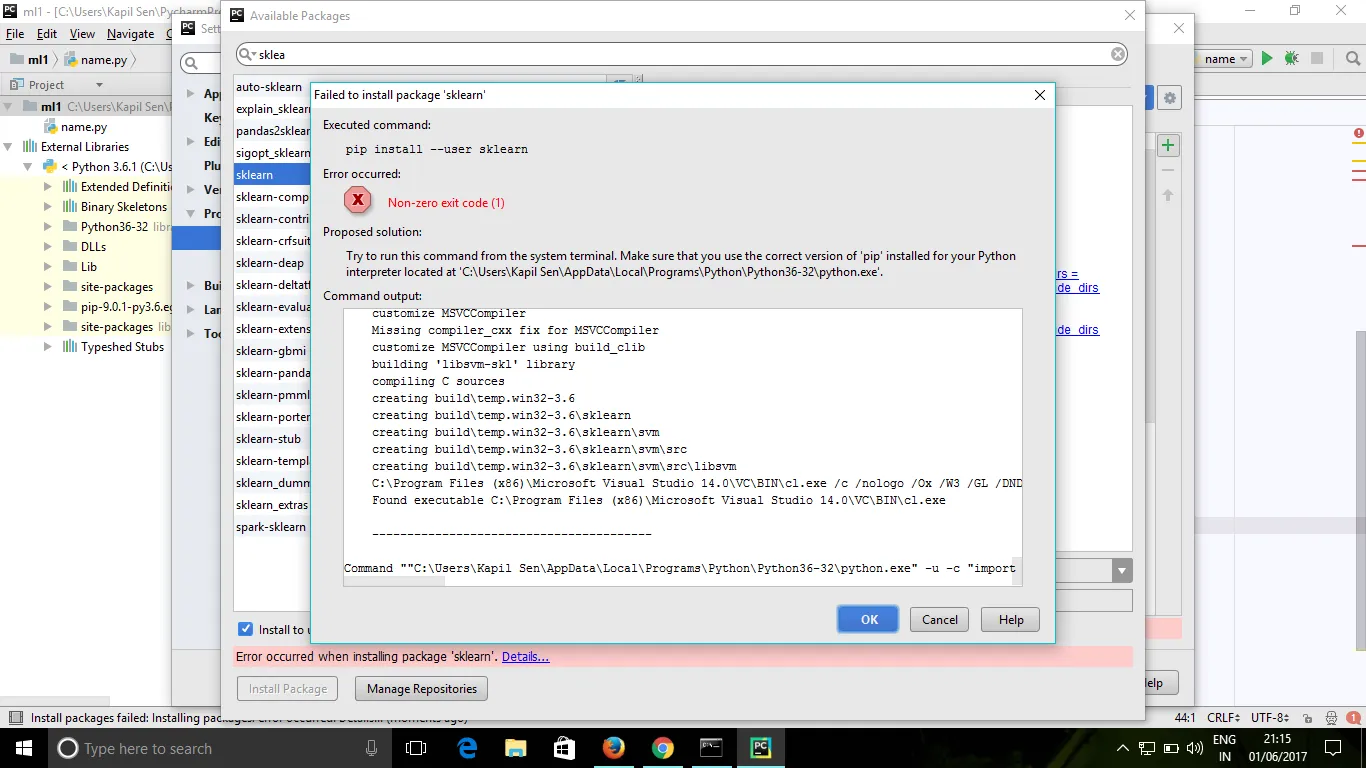The height and width of the screenshot is (768, 1366).
Task: Collapse the Python 3.6.1 interpreter node
Action: click(x=29, y=167)
